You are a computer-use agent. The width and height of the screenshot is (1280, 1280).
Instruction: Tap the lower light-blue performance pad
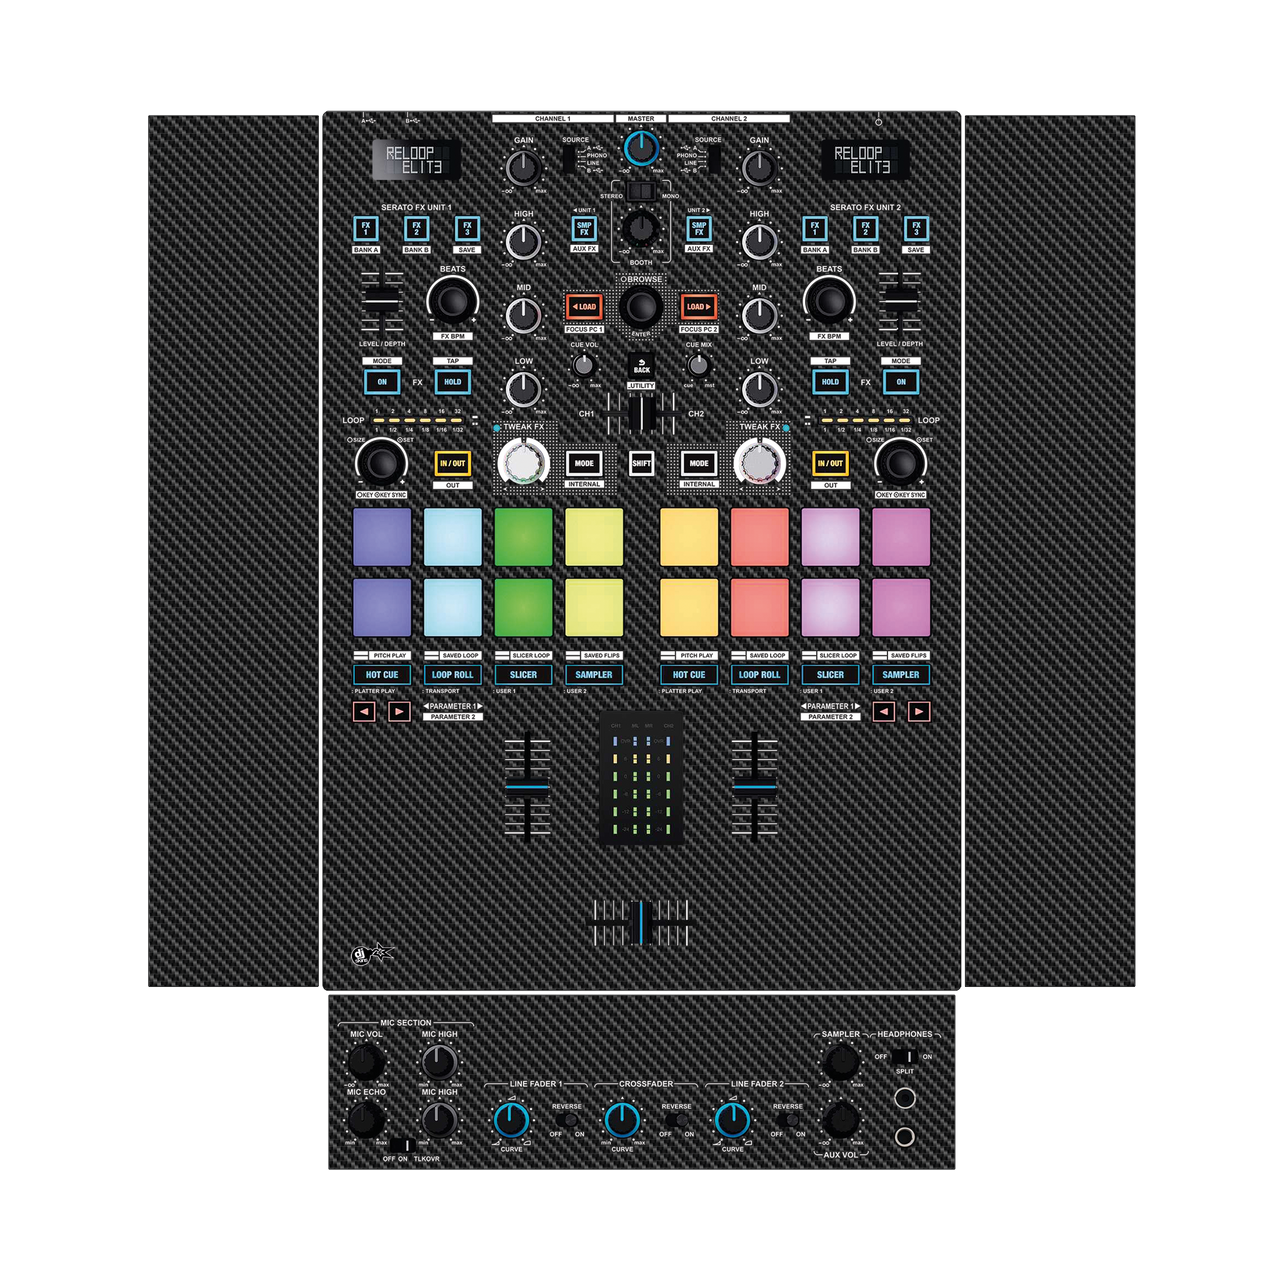point(453,607)
